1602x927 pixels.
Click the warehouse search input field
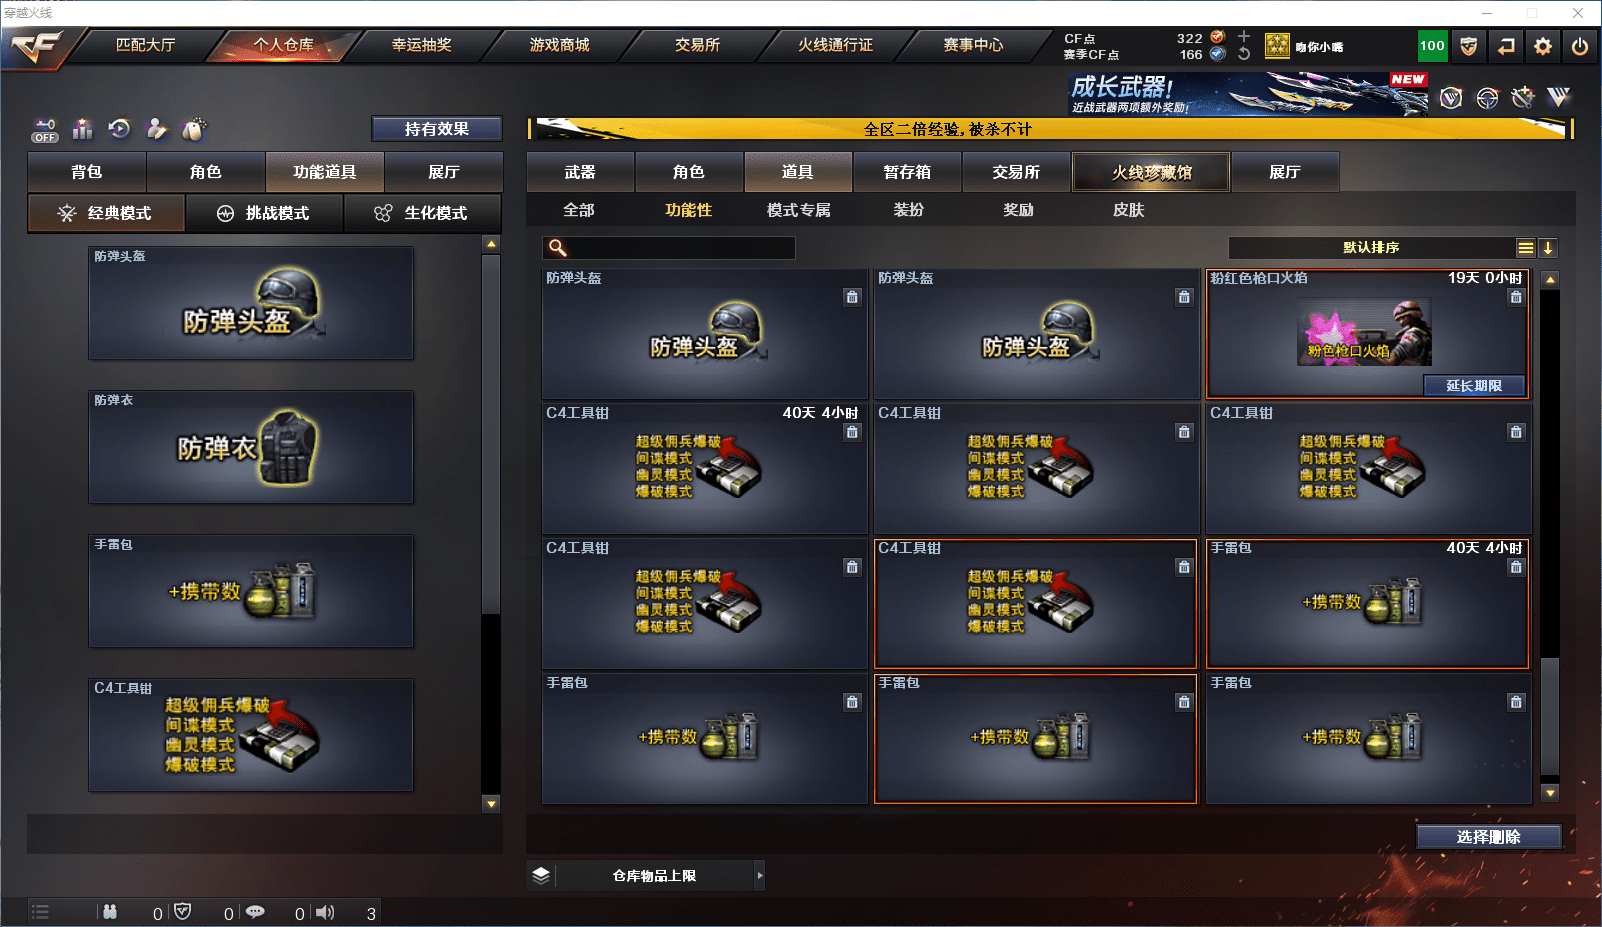point(670,248)
